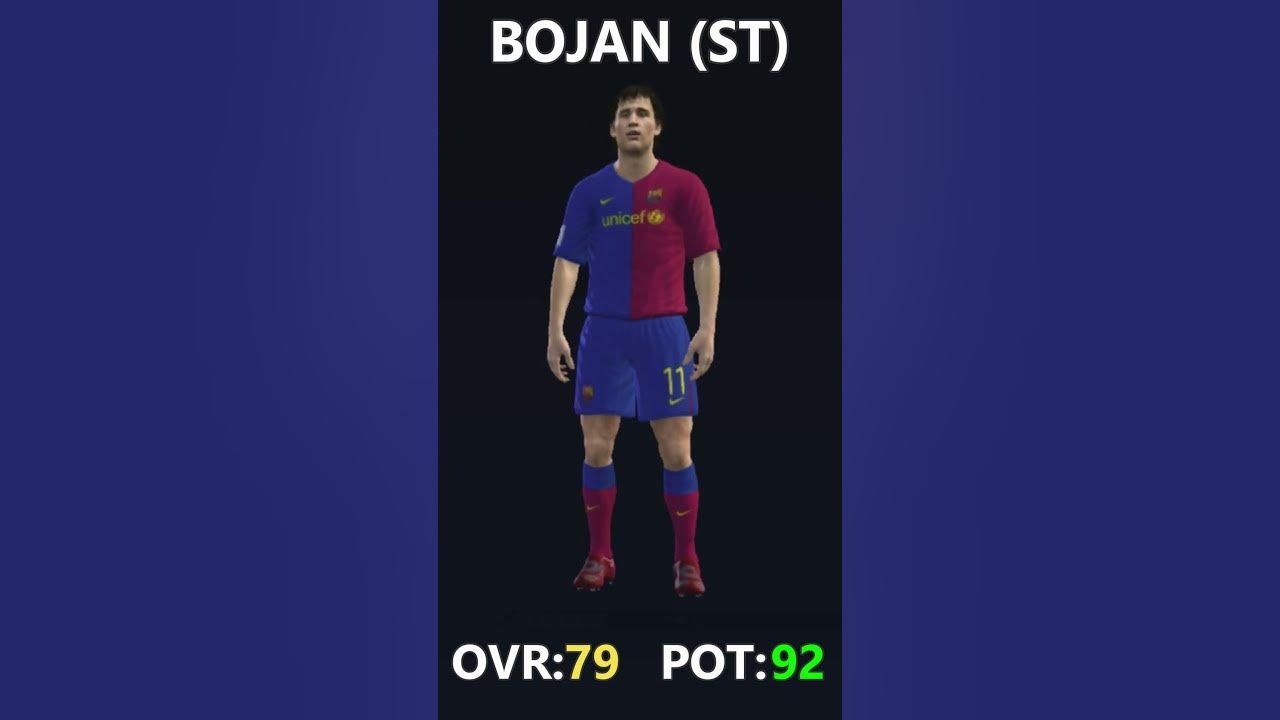1280x720 pixels.
Task: Click the Nike swoosh on the shirt
Action: (x=607, y=201)
